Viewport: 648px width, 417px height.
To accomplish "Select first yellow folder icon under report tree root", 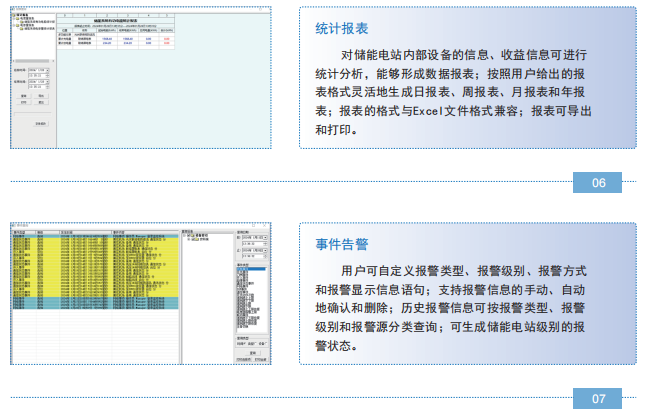I will (x=17, y=19).
